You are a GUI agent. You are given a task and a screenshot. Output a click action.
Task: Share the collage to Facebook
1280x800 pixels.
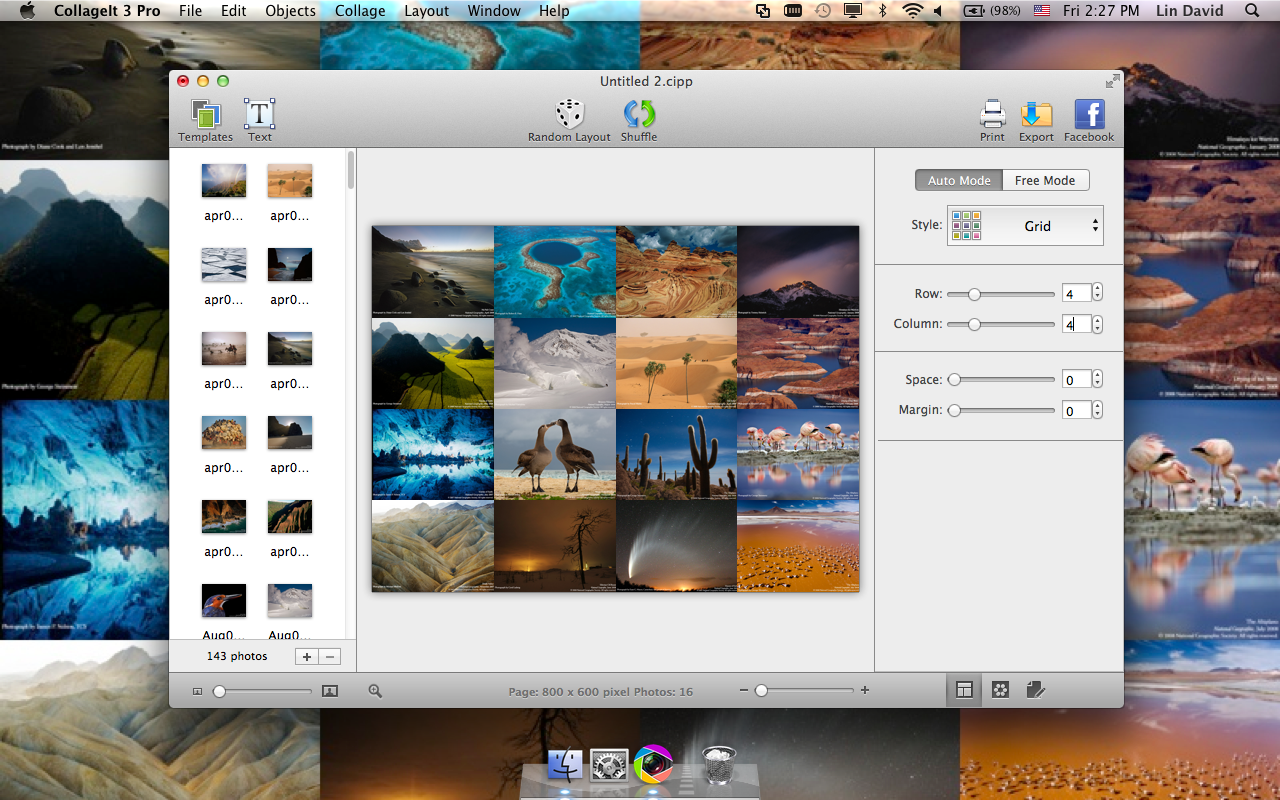[1089, 121]
